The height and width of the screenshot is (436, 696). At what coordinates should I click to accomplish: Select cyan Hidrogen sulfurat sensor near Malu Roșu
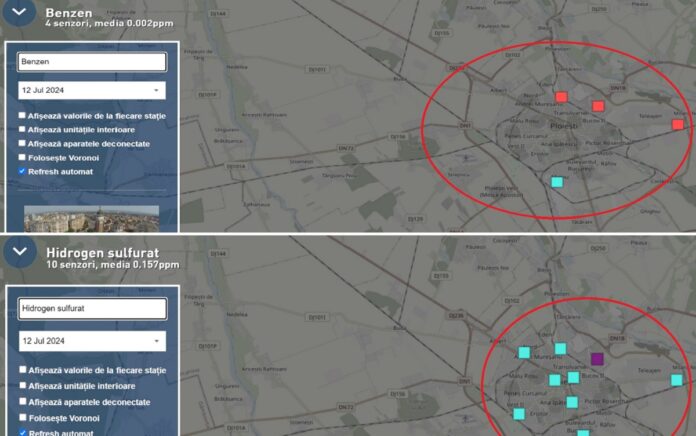coord(555,380)
